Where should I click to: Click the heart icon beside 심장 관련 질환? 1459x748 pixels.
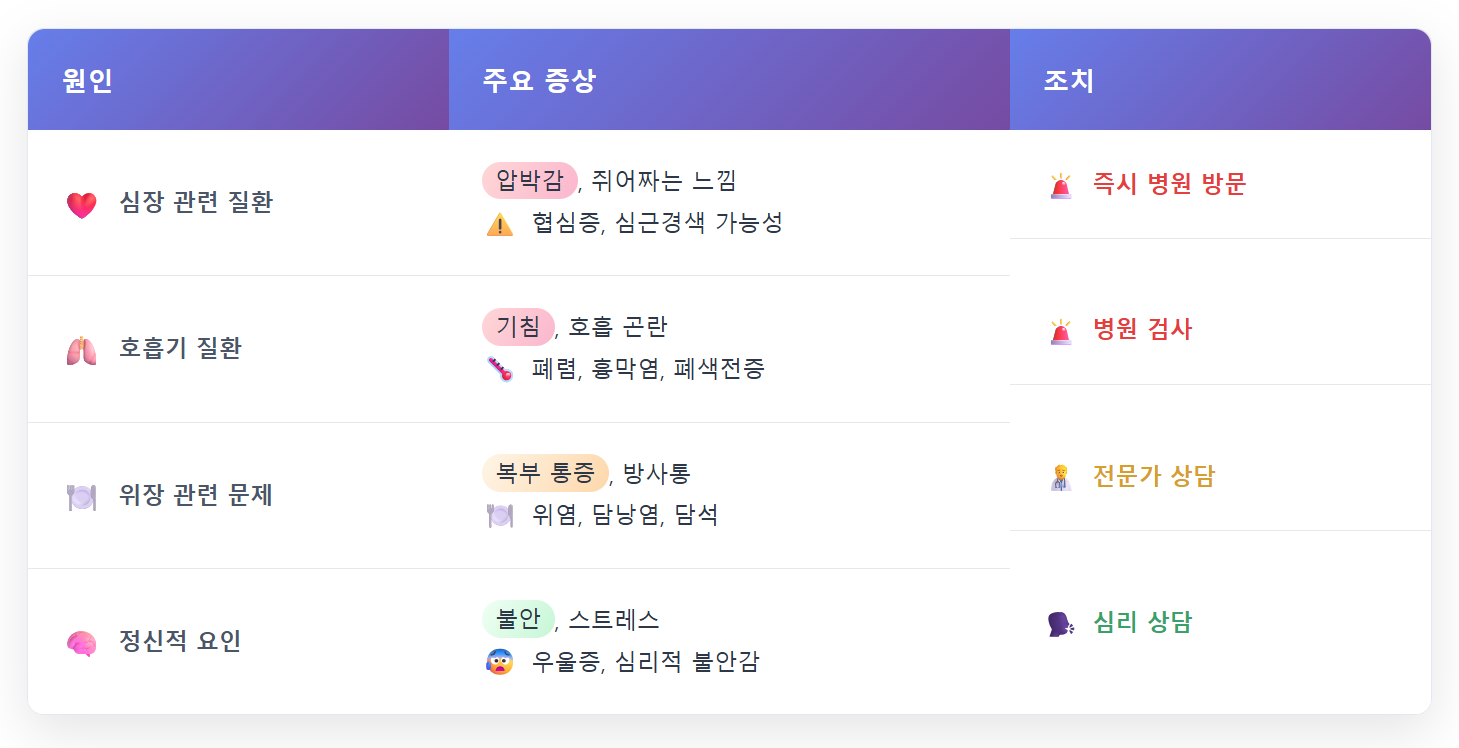(x=81, y=205)
